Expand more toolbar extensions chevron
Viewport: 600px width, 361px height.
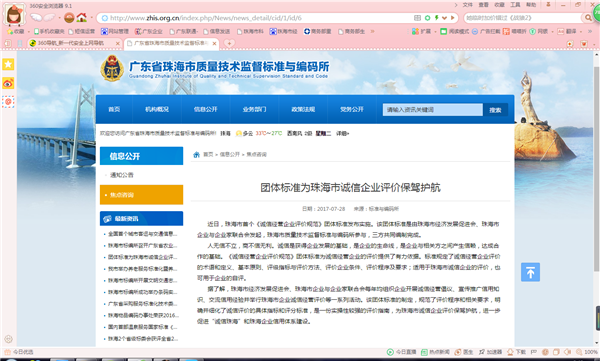590,31
